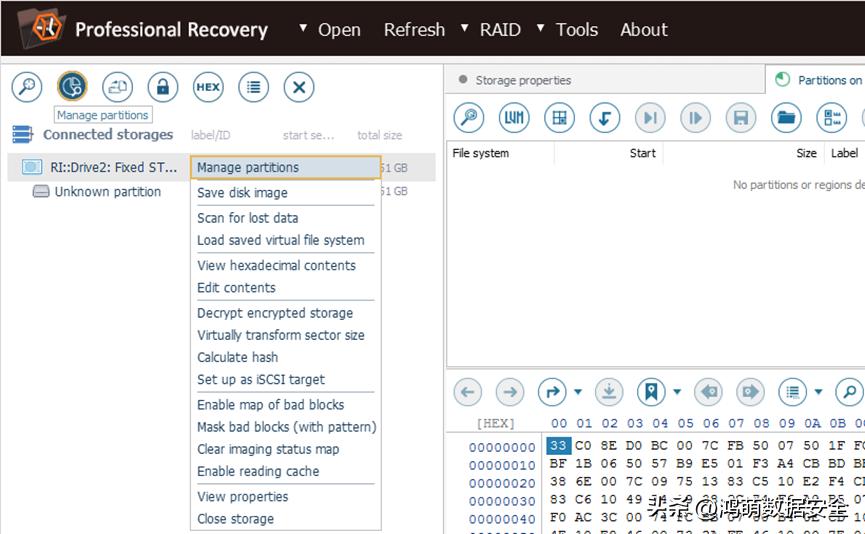Click the list view icon in left toolbar

click(254, 87)
